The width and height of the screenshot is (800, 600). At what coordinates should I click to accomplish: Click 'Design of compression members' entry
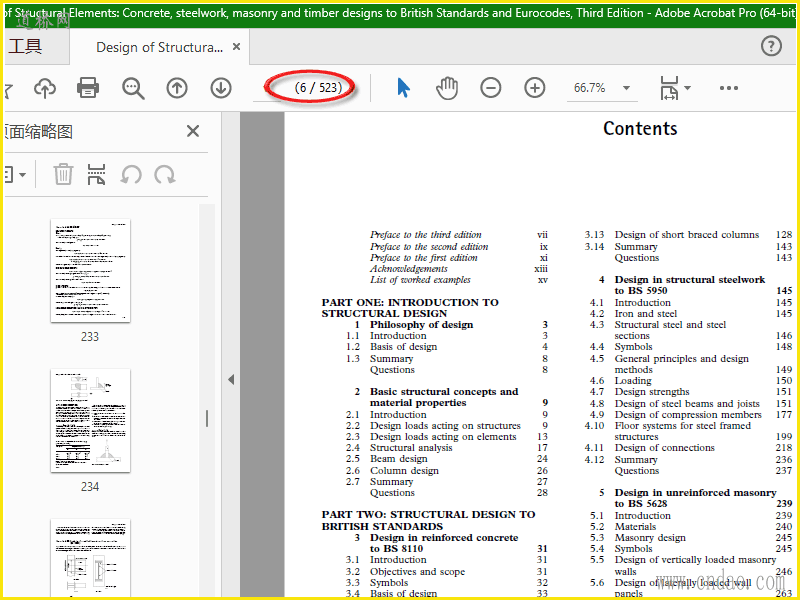click(688, 415)
